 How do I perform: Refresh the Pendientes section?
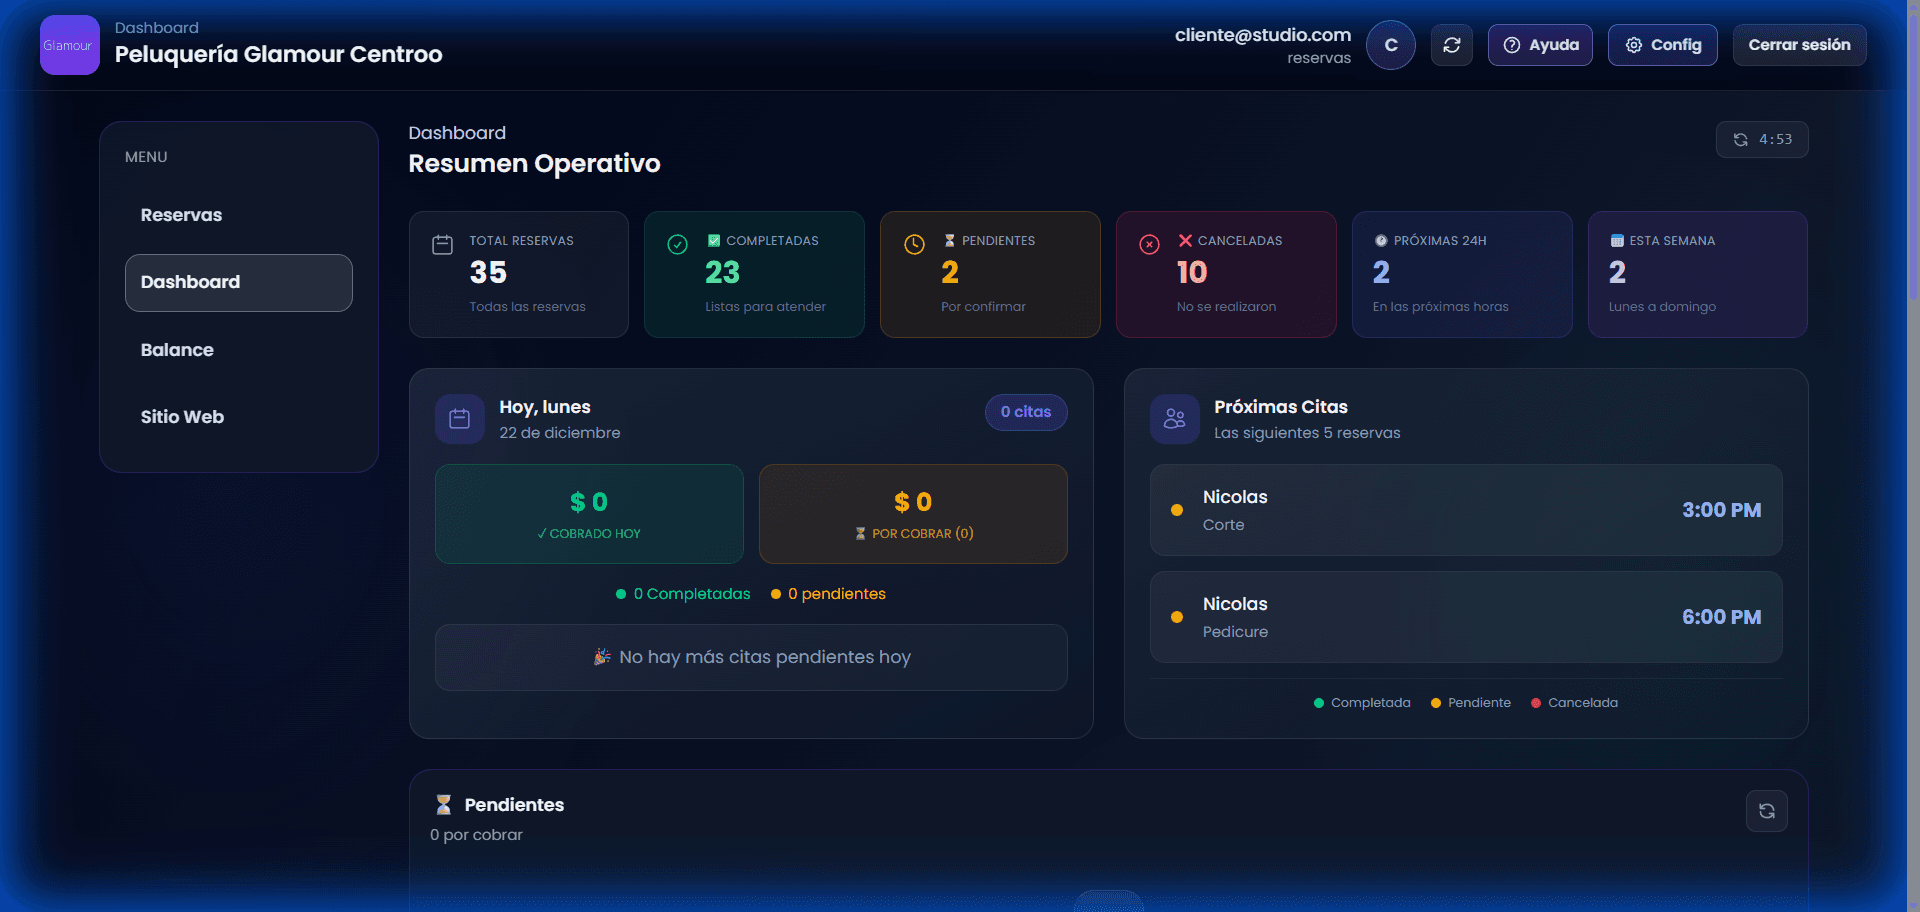[1766, 811]
